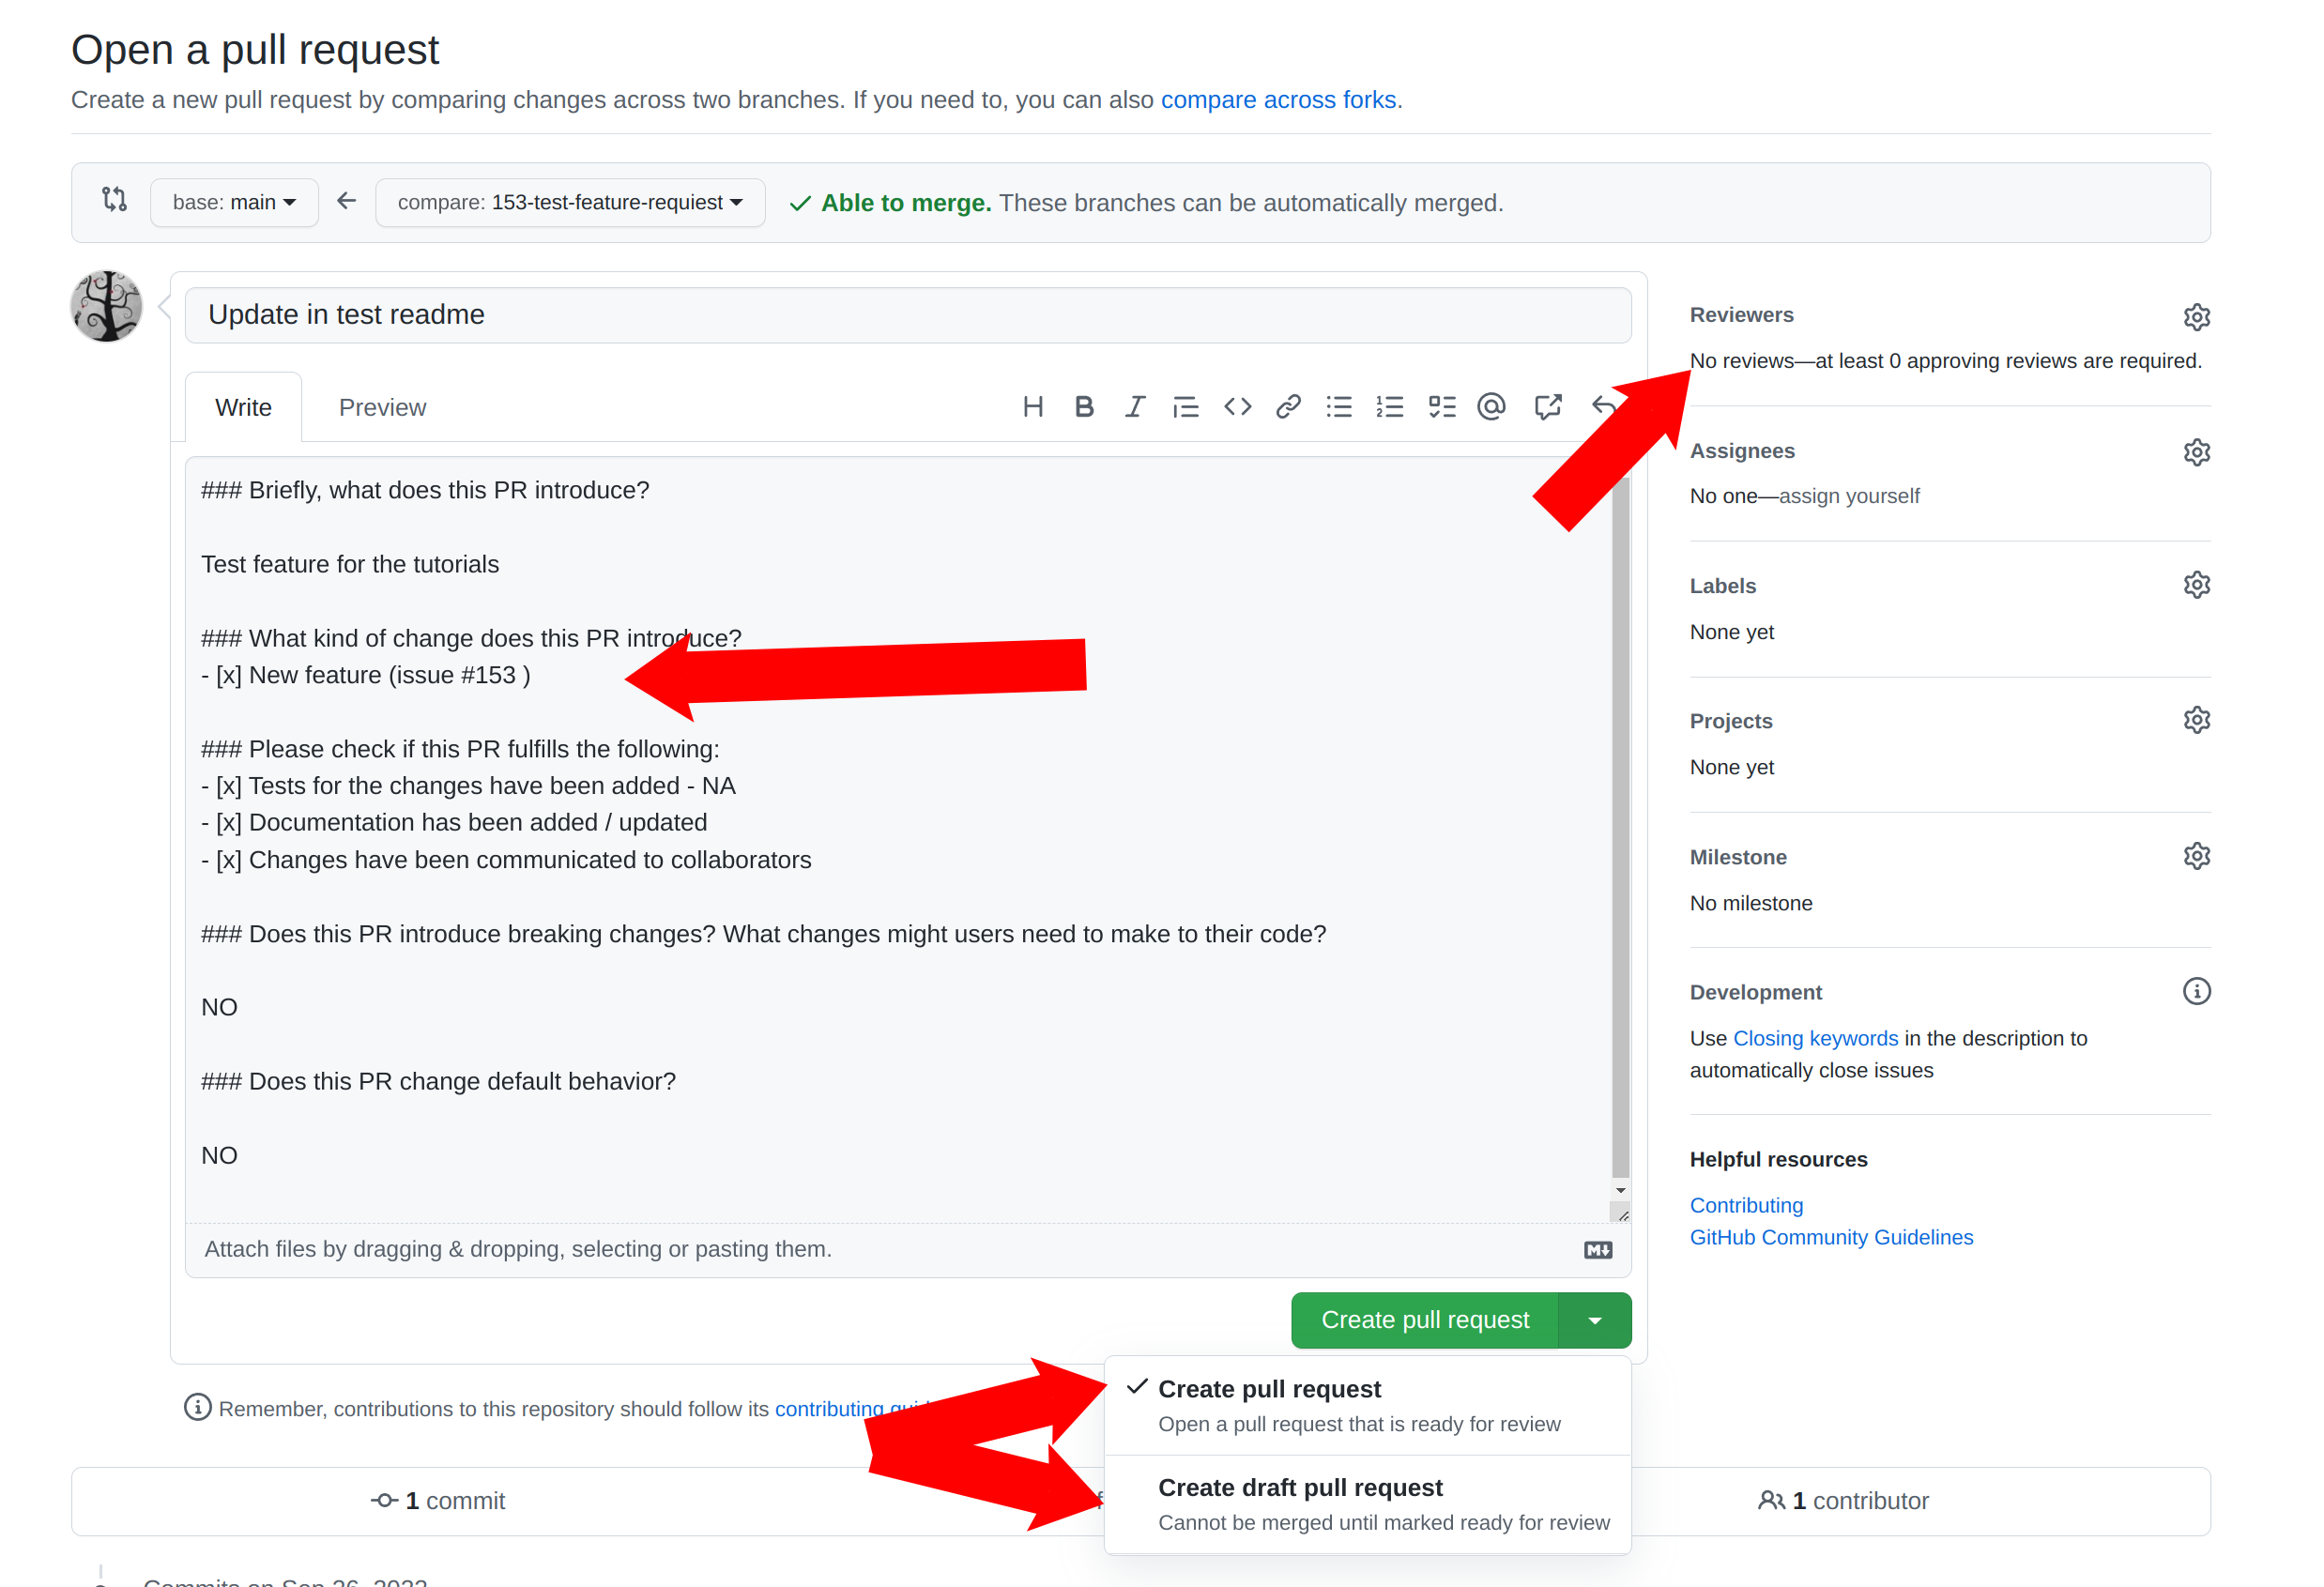Click the 'Able to merge.' status text
Viewport: 2324px width, 1587px height.
click(906, 203)
